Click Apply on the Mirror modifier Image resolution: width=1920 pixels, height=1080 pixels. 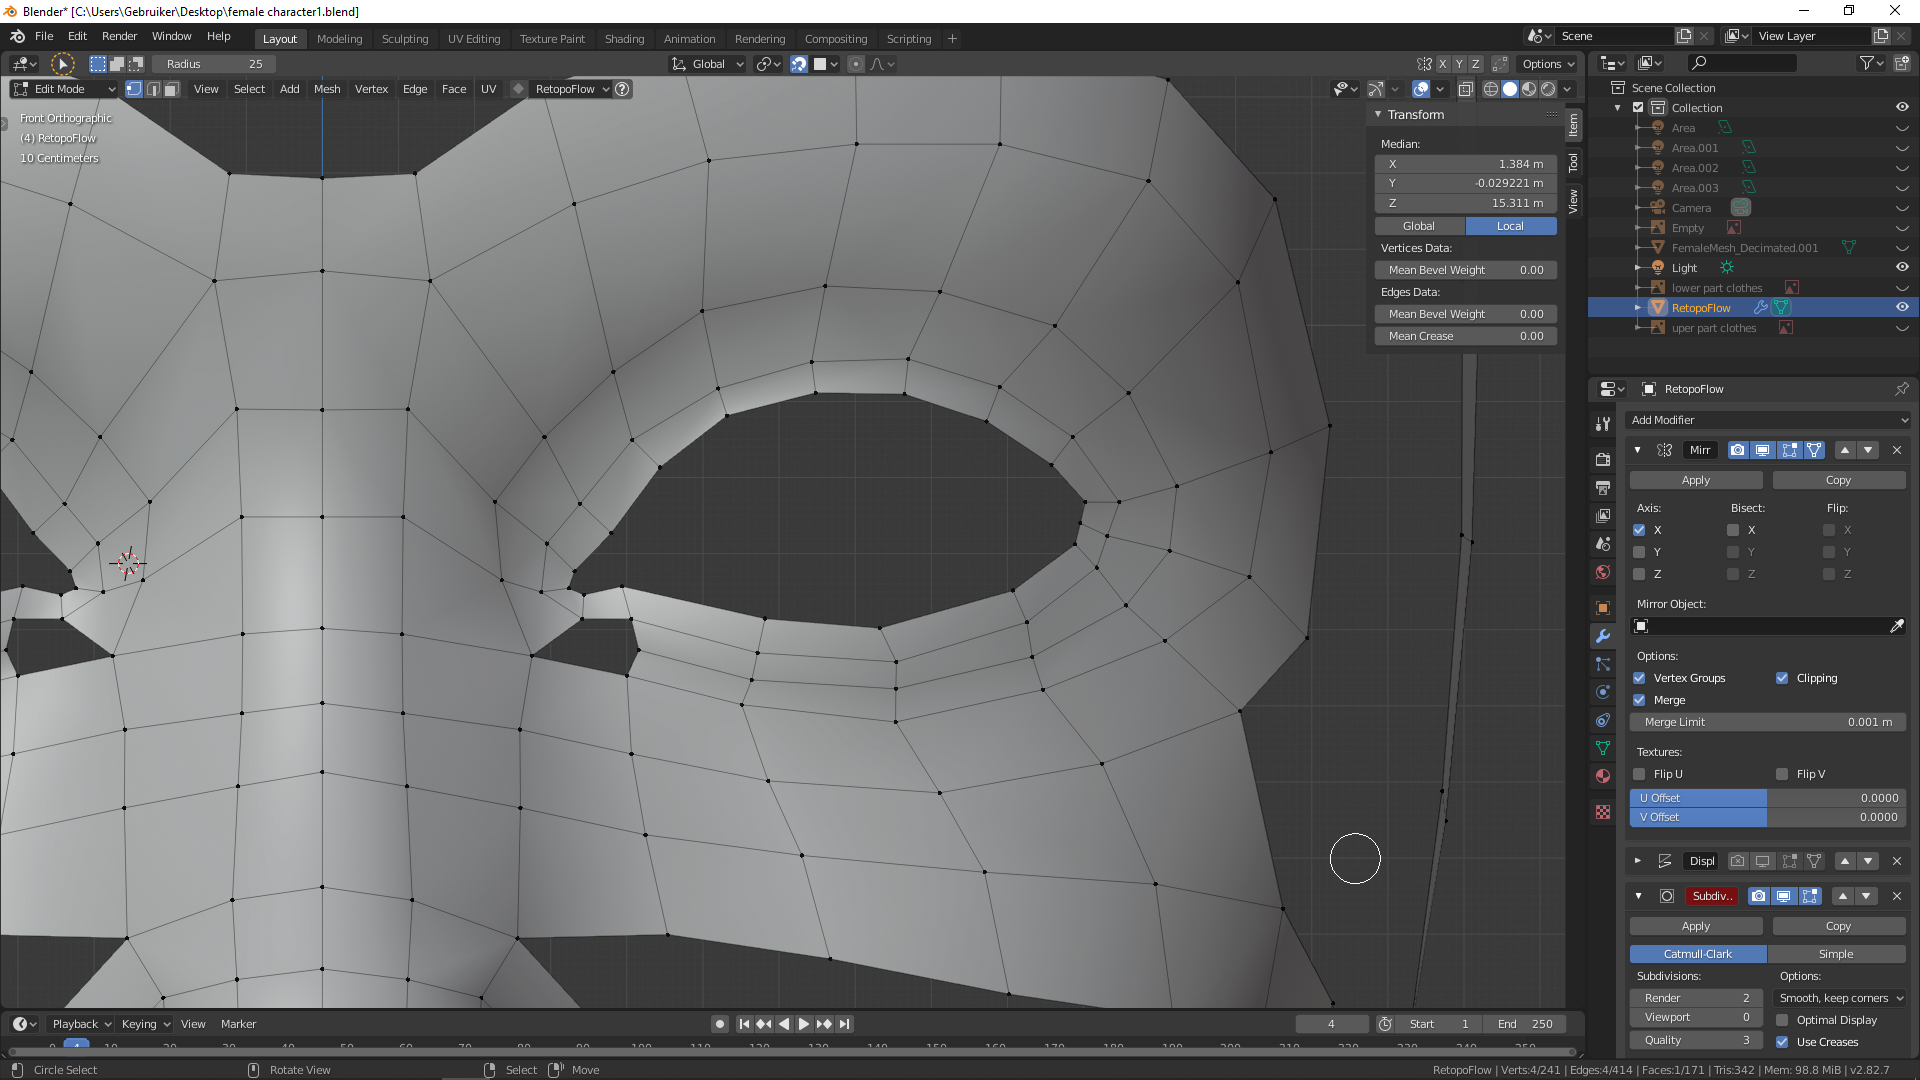click(1695, 480)
